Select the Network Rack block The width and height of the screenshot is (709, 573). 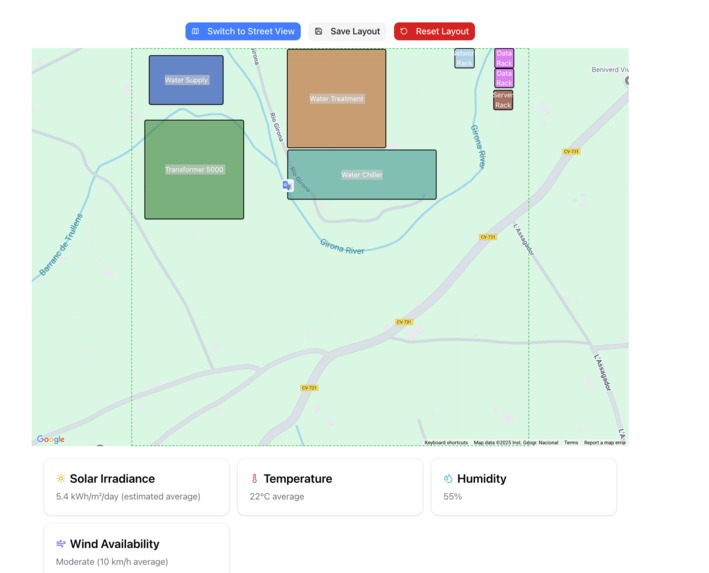coord(464,58)
